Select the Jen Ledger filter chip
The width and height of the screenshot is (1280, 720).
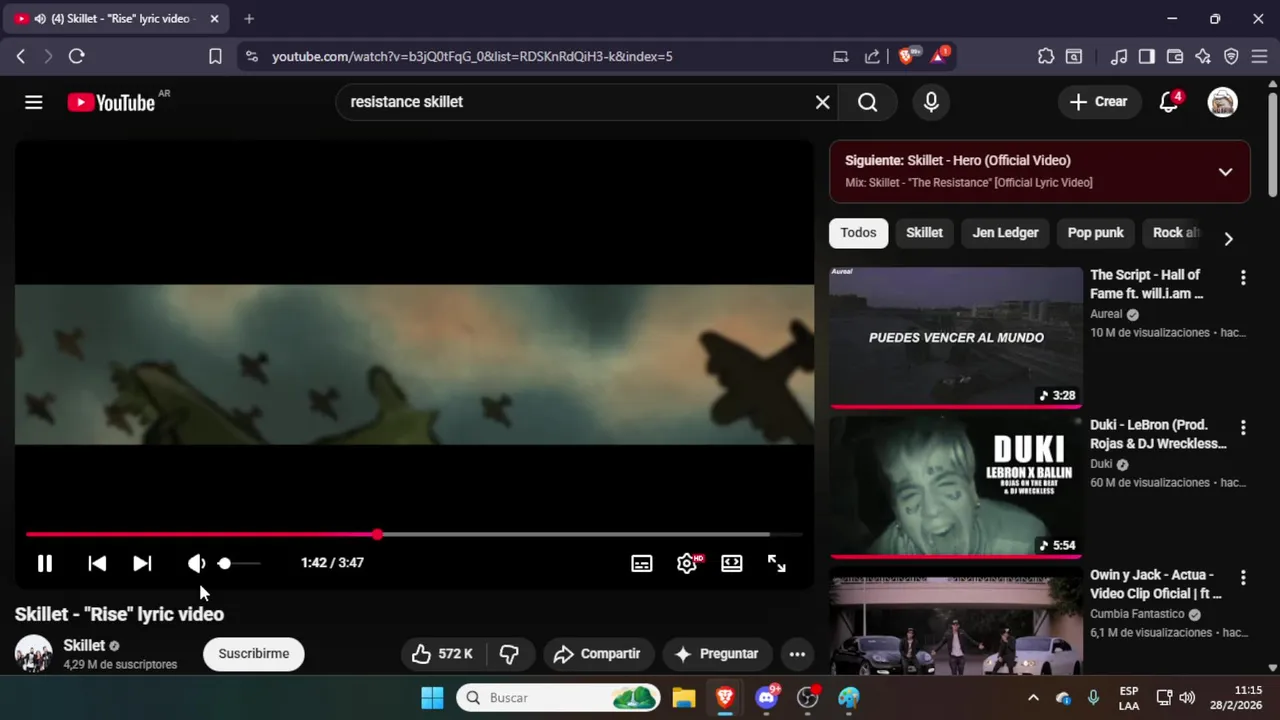[x=1005, y=233]
